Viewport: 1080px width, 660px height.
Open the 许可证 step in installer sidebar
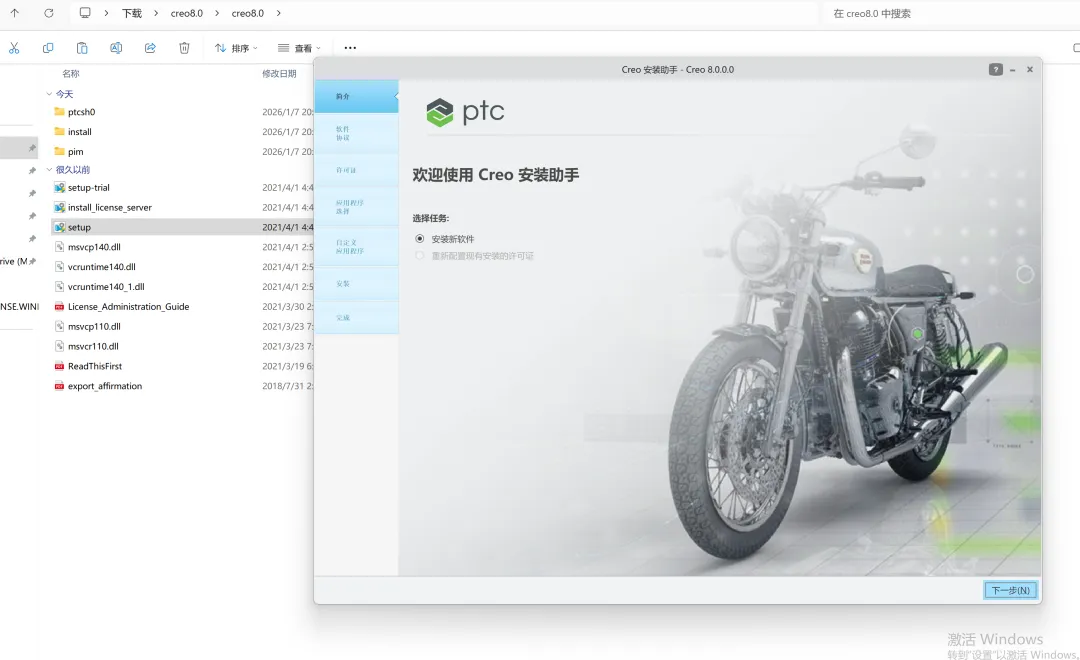[x=356, y=170]
